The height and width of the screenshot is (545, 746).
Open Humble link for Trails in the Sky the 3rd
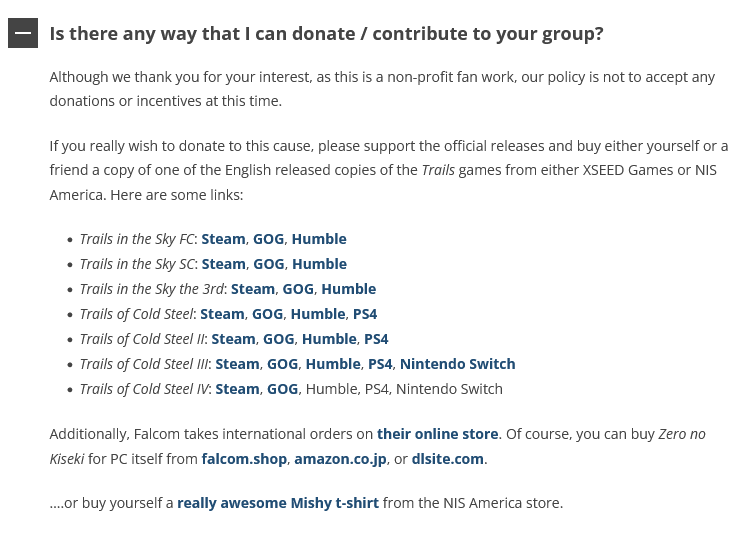tap(349, 289)
